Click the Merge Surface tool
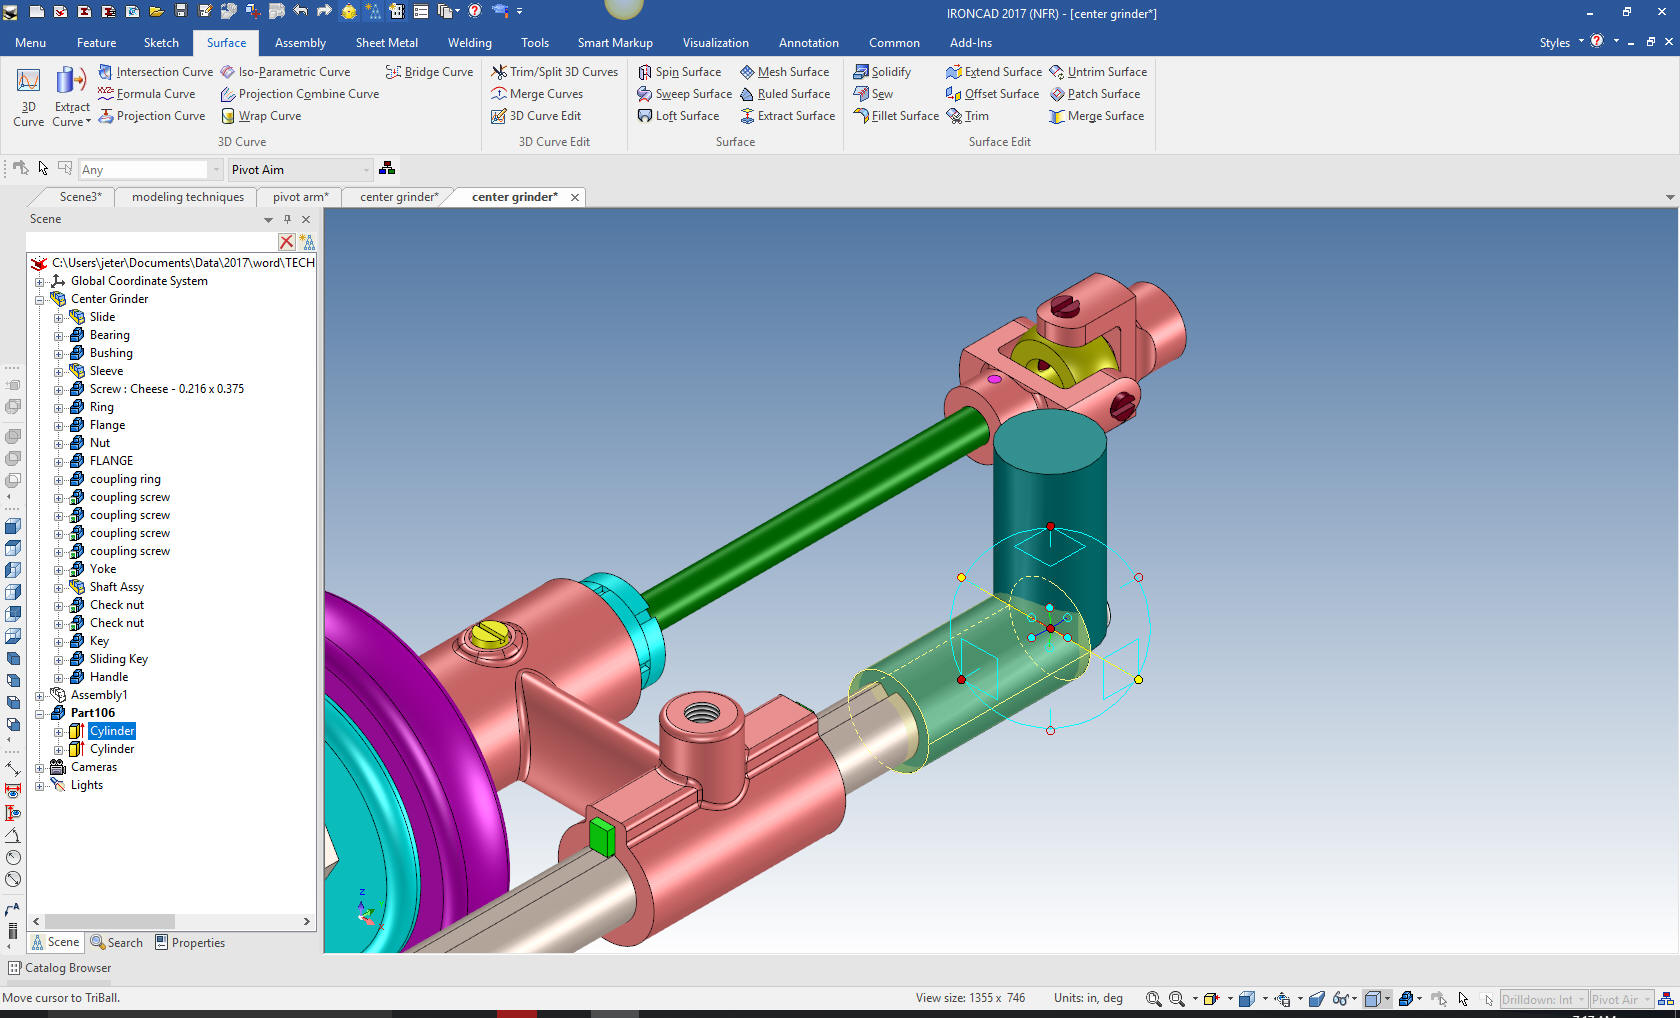Viewport: 1680px width, 1018px height. 1096,116
